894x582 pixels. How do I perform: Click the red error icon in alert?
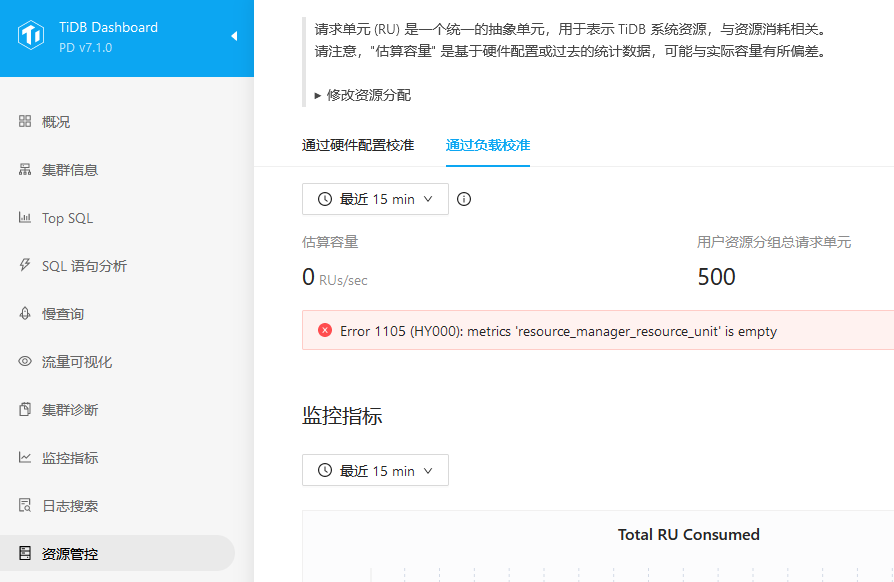[325, 331]
